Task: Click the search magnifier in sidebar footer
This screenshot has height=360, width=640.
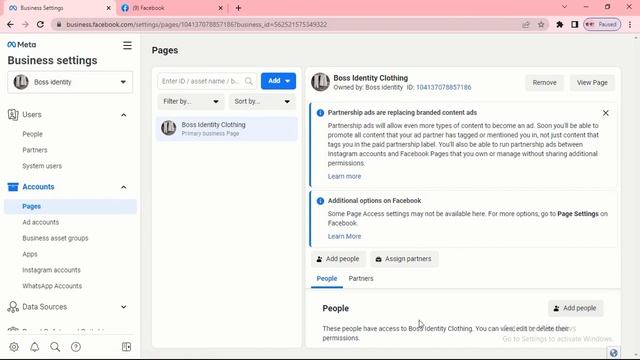Action: click(x=55, y=347)
